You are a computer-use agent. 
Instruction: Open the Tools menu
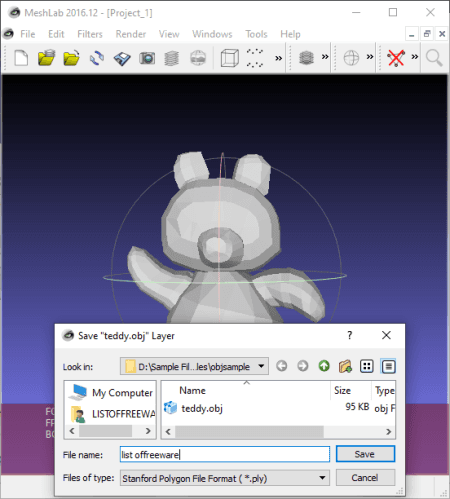pos(256,34)
